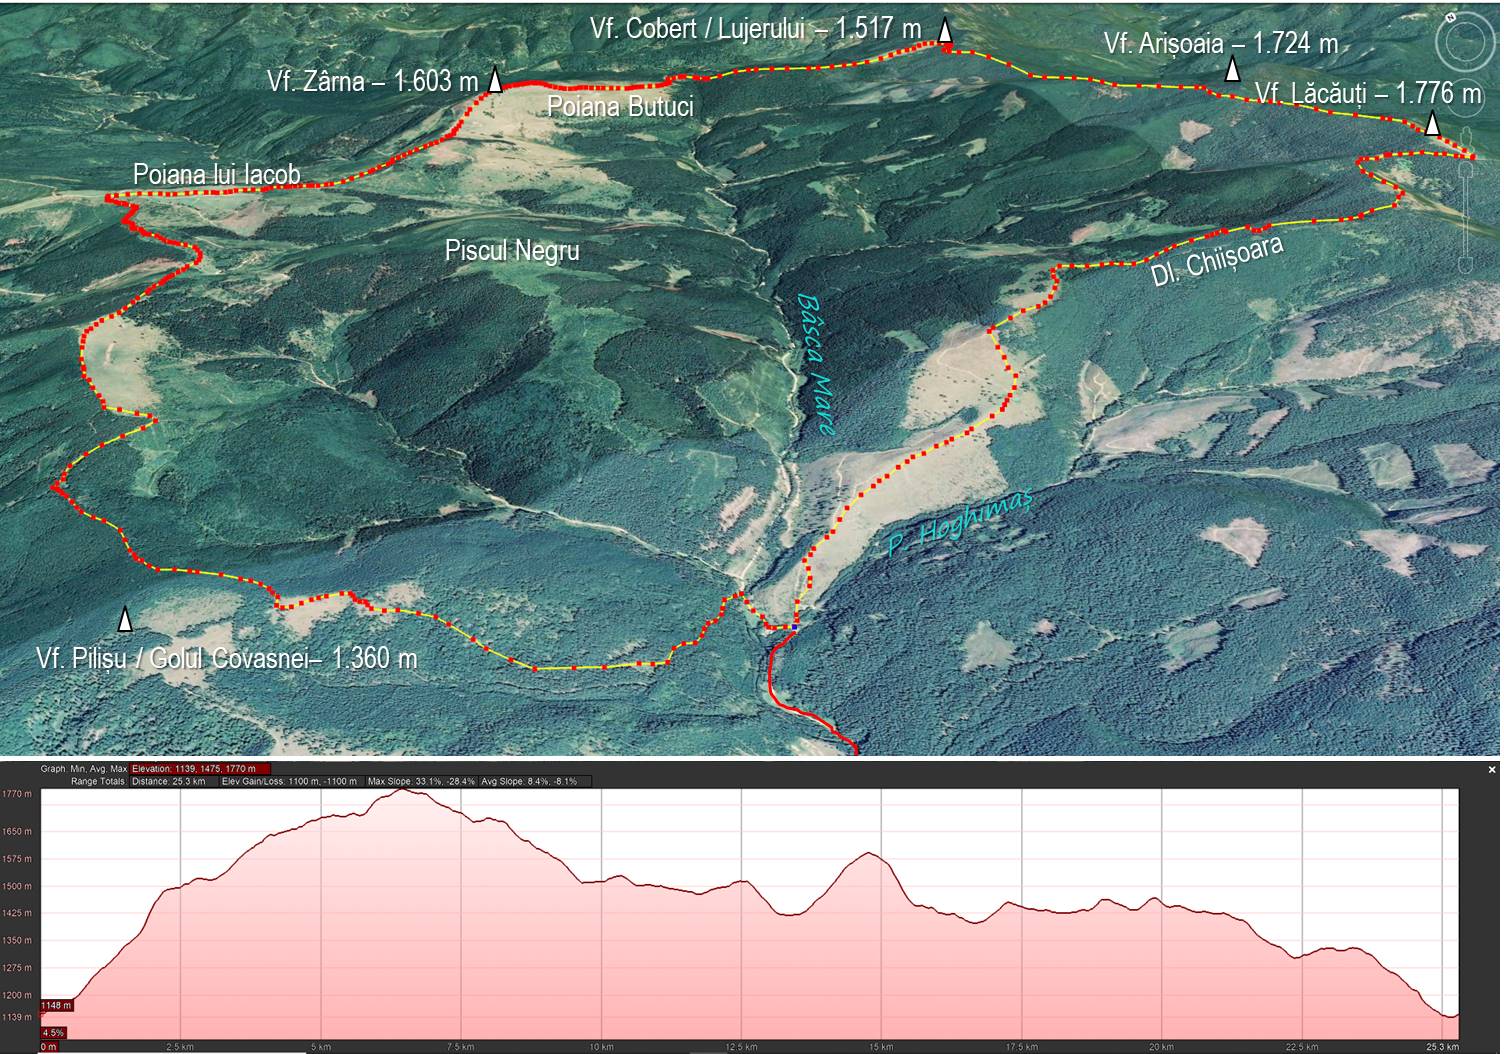Click the Max Slope statistic
This screenshot has height=1054, width=1504.
pos(421,781)
